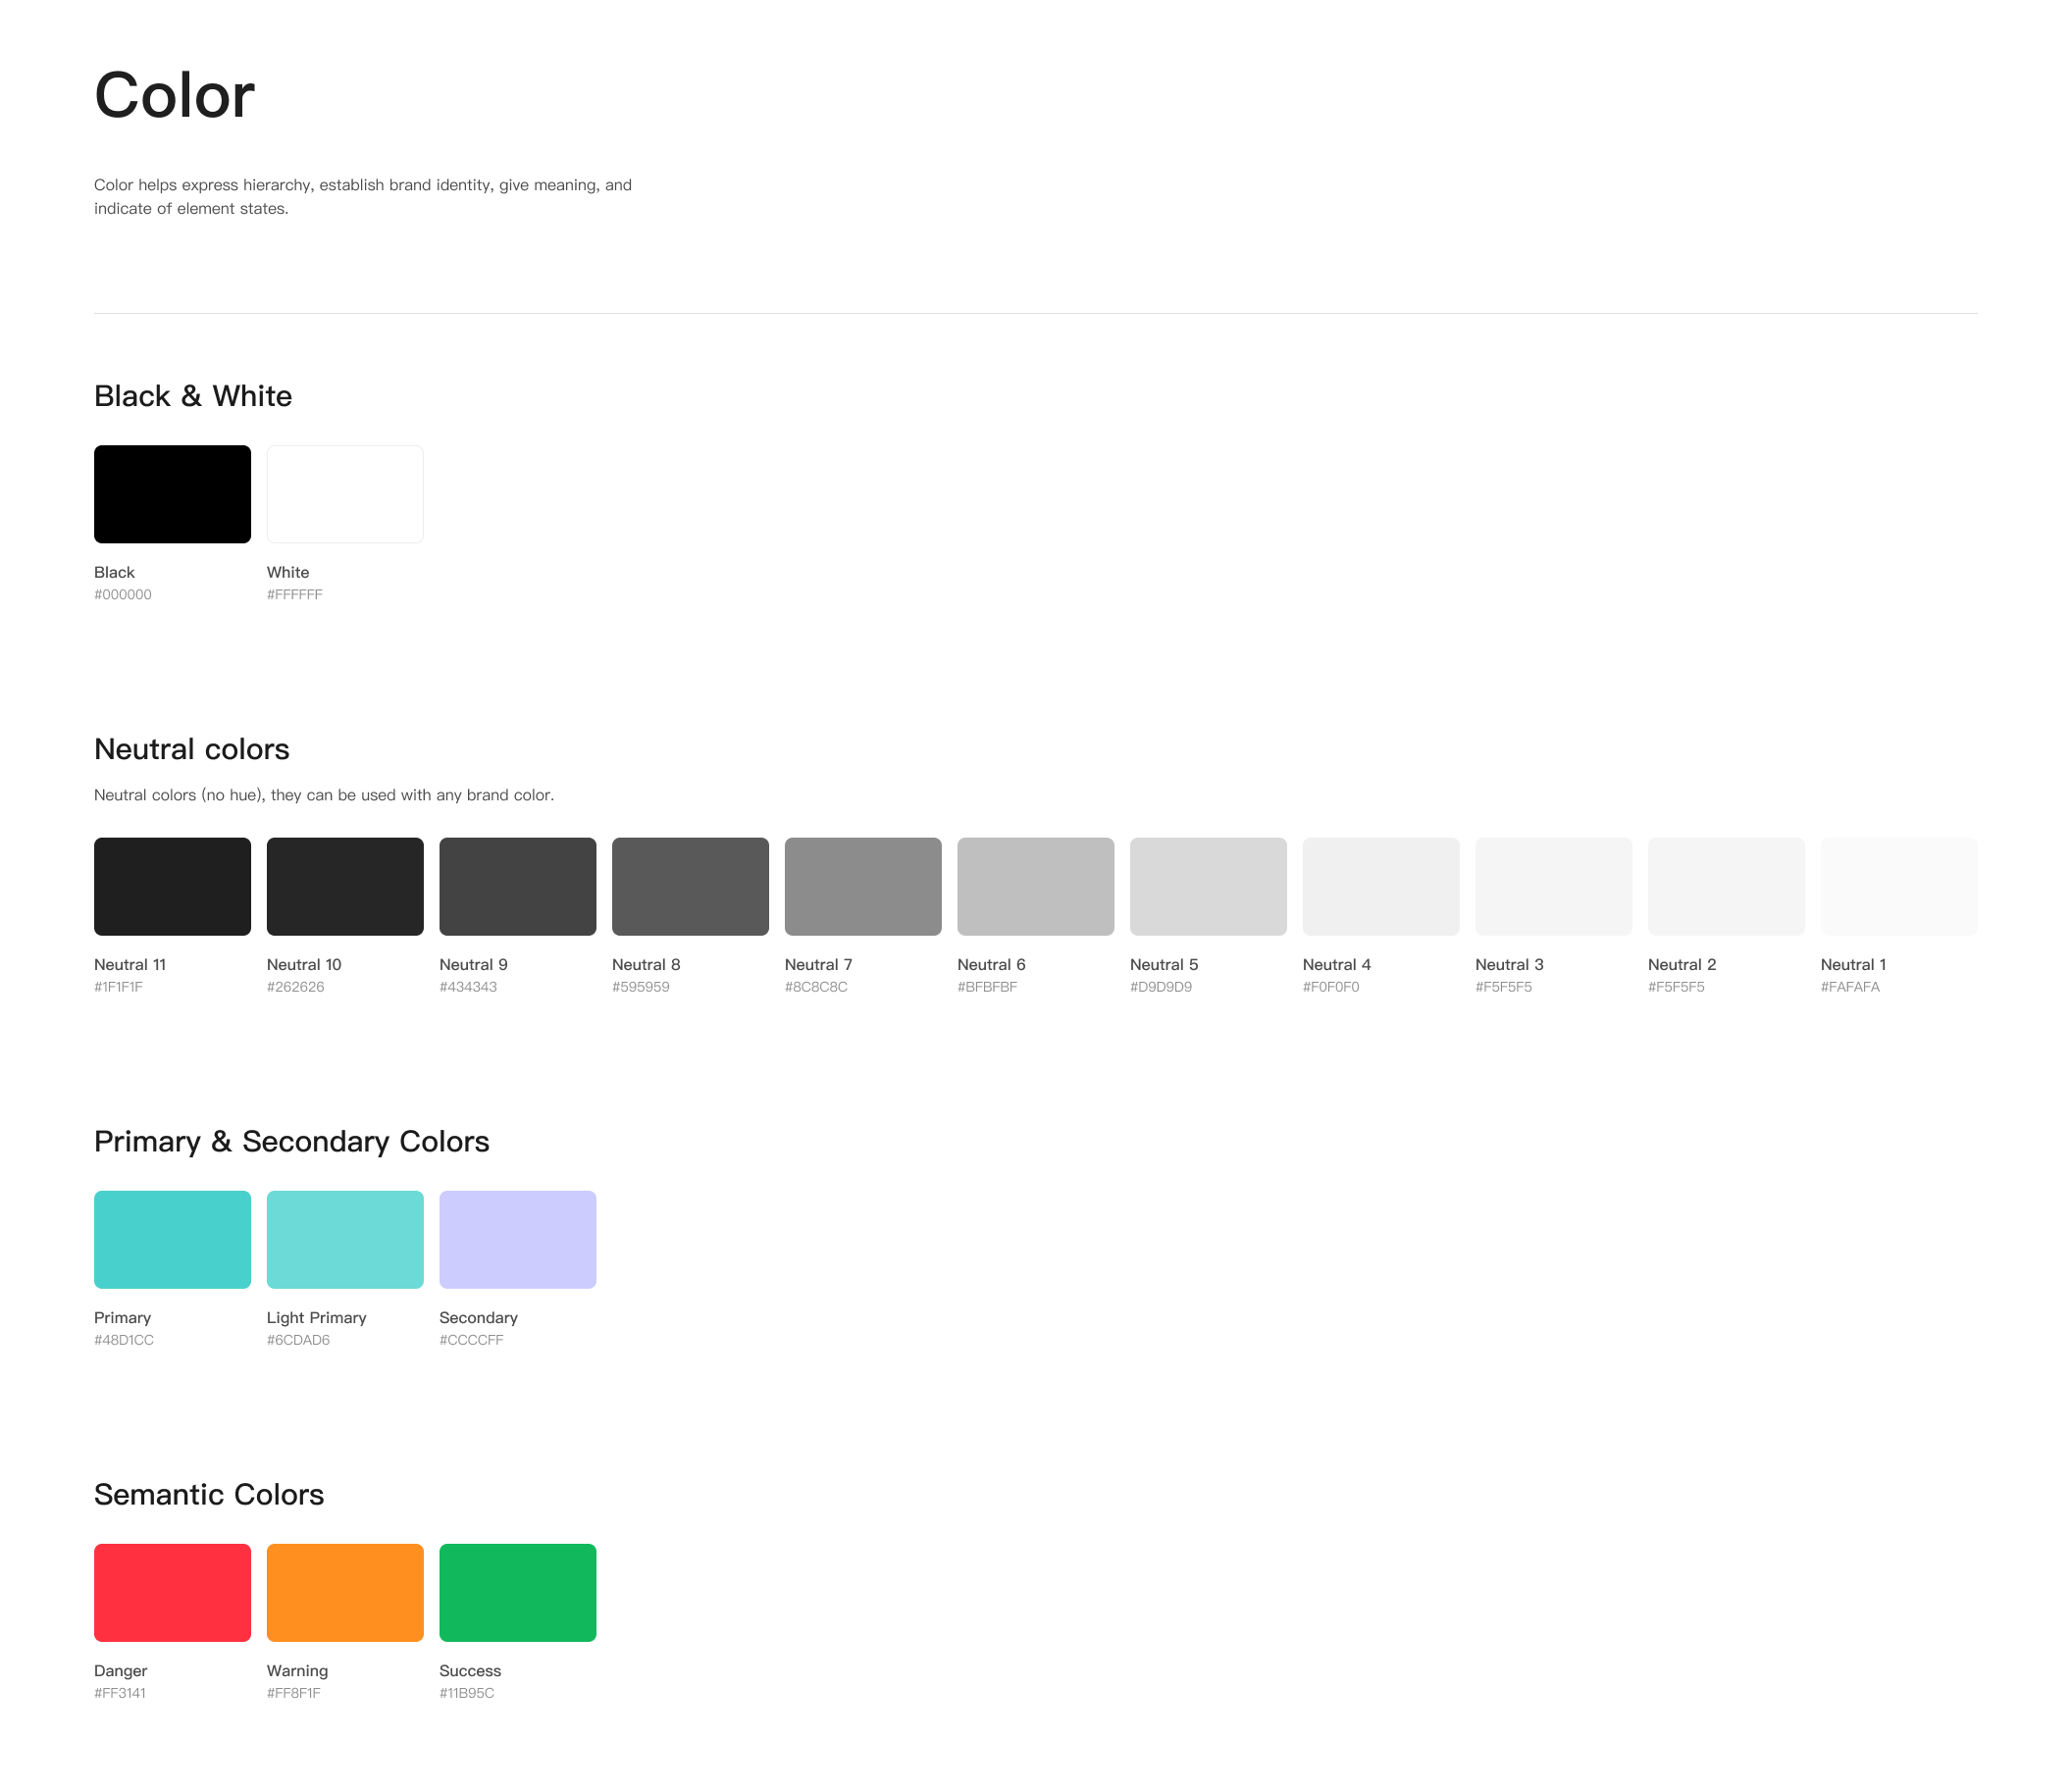Image resolution: width=2072 pixels, height=1789 pixels.
Task: Click the #48D1CC hex code text
Action: (x=124, y=1340)
